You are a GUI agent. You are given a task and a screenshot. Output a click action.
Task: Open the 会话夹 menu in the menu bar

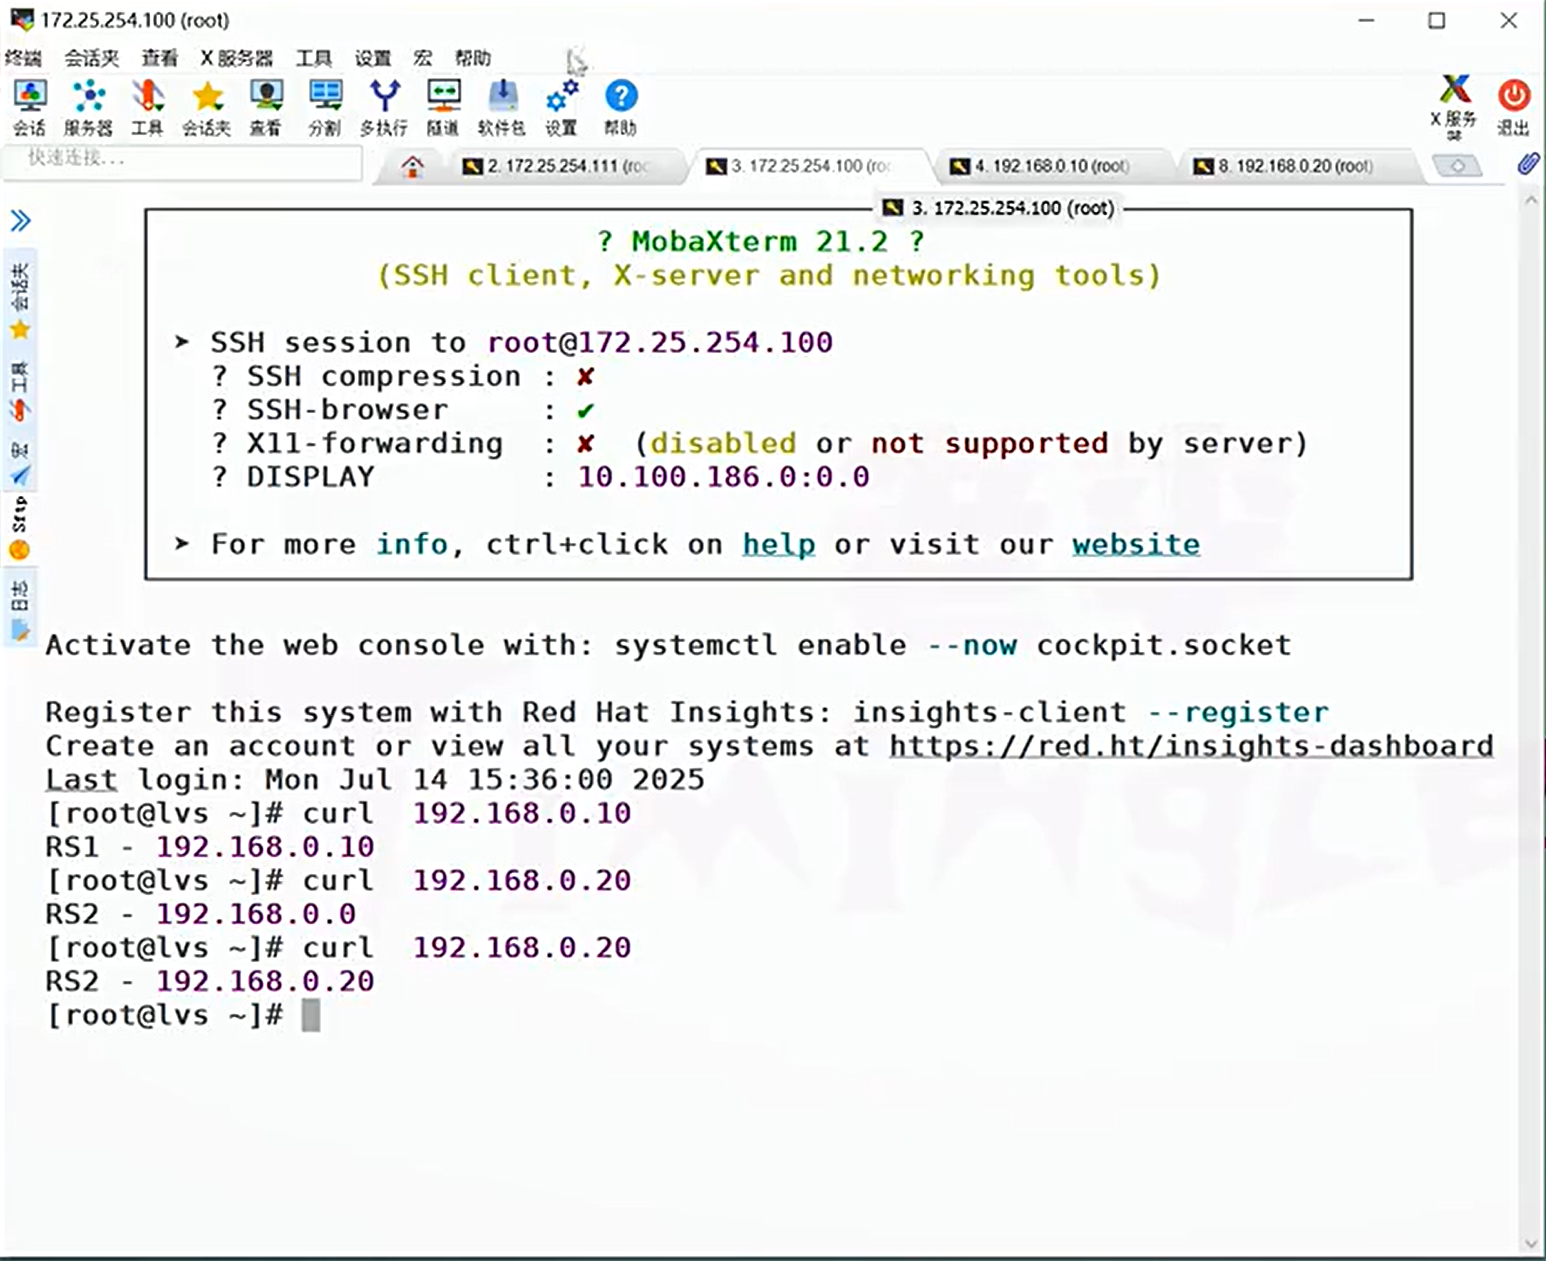click(92, 58)
